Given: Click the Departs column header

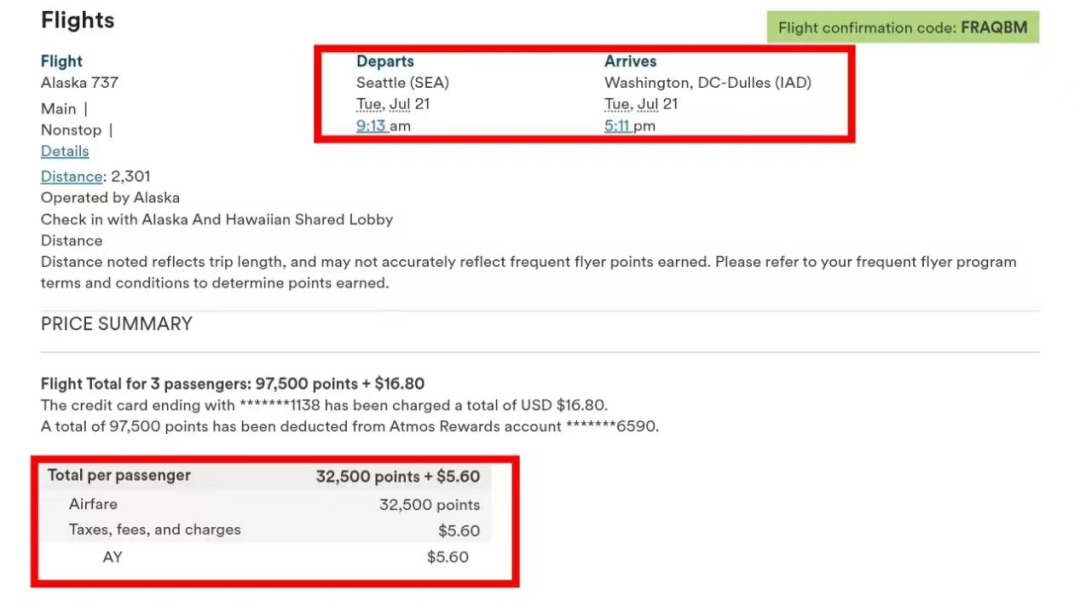Looking at the screenshot, I should pyautogui.click(x=385, y=61).
